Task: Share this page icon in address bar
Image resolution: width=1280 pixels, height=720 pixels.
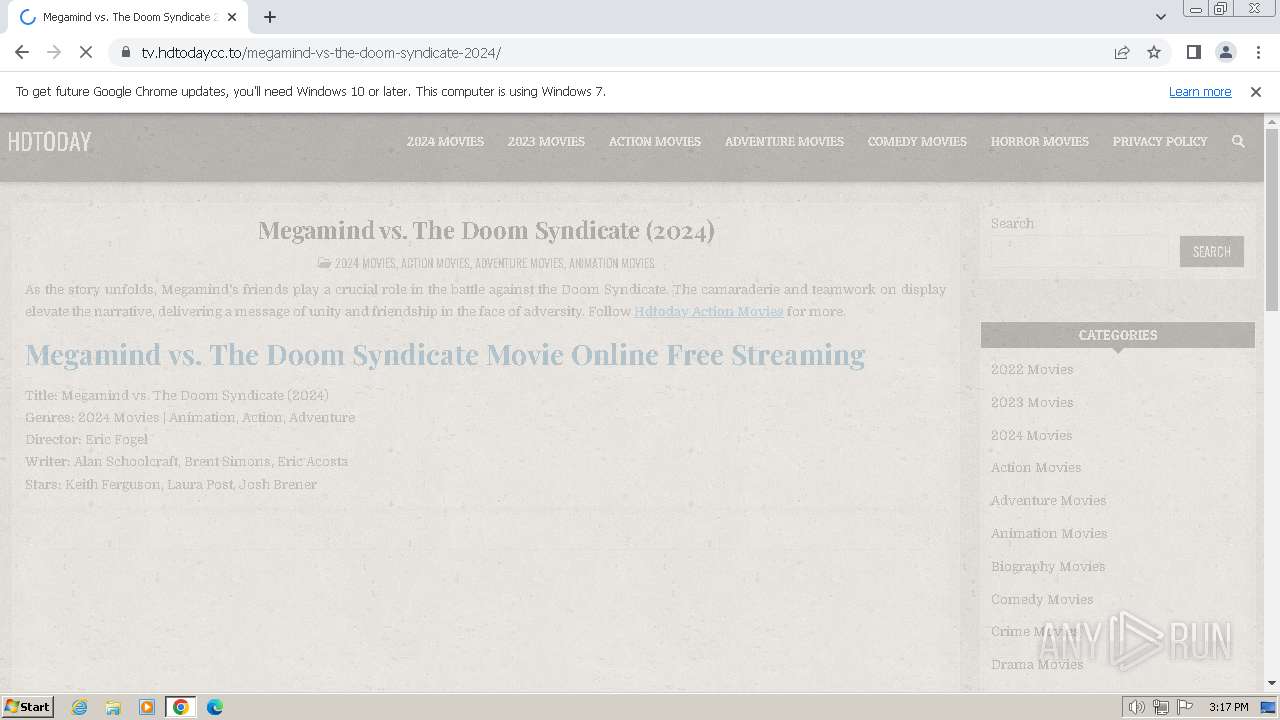Action: [1122, 52]
